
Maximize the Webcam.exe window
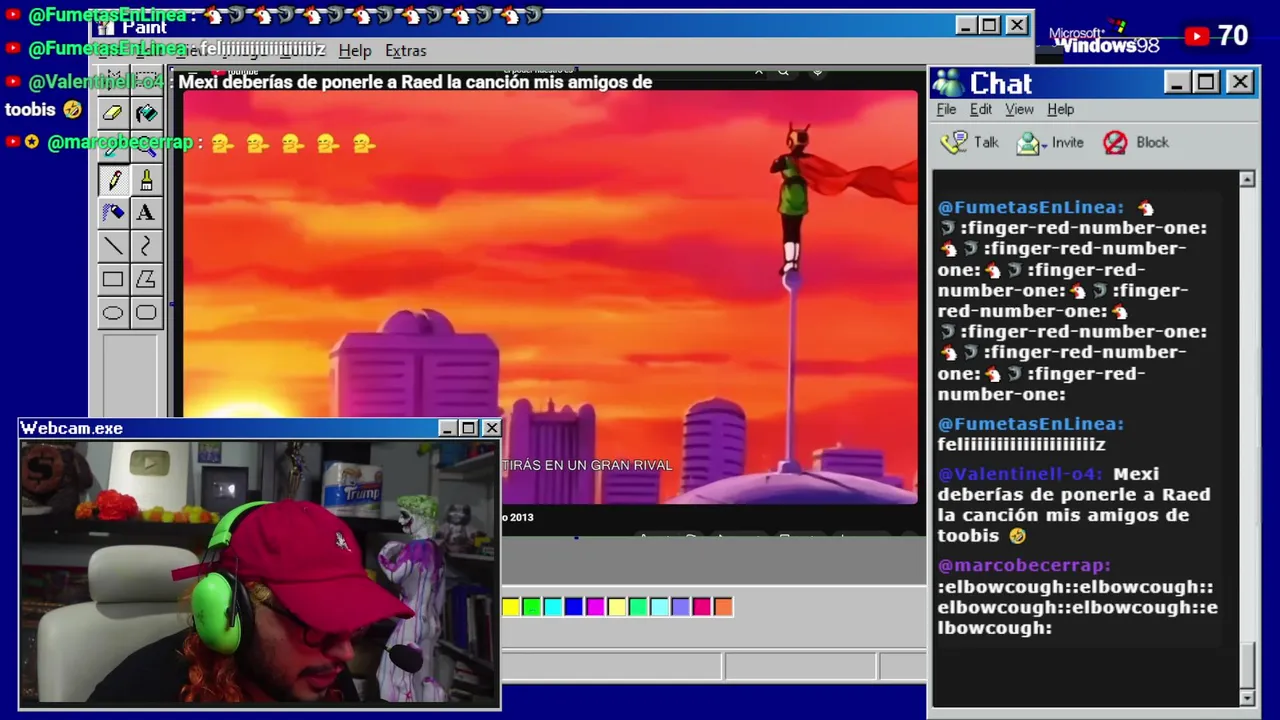tap(469, 428)
